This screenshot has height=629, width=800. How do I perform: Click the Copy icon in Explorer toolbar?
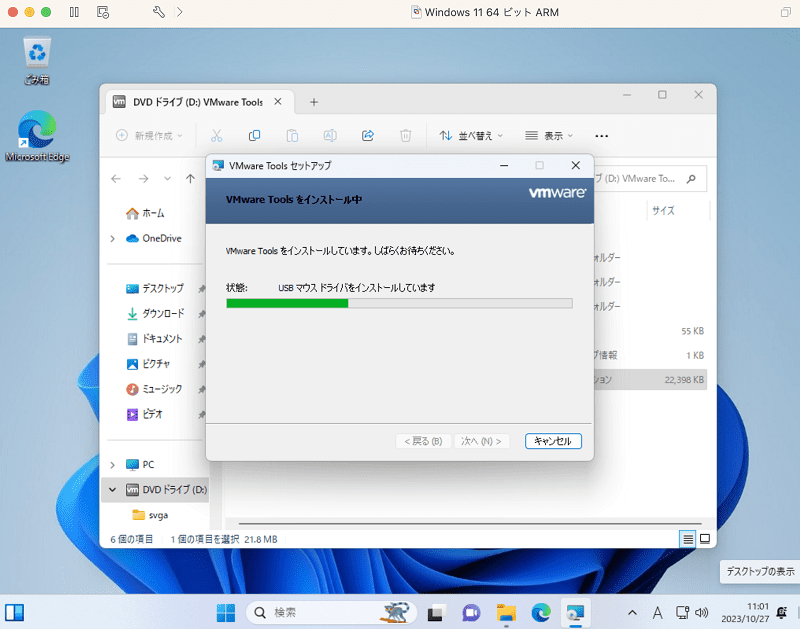254,136
